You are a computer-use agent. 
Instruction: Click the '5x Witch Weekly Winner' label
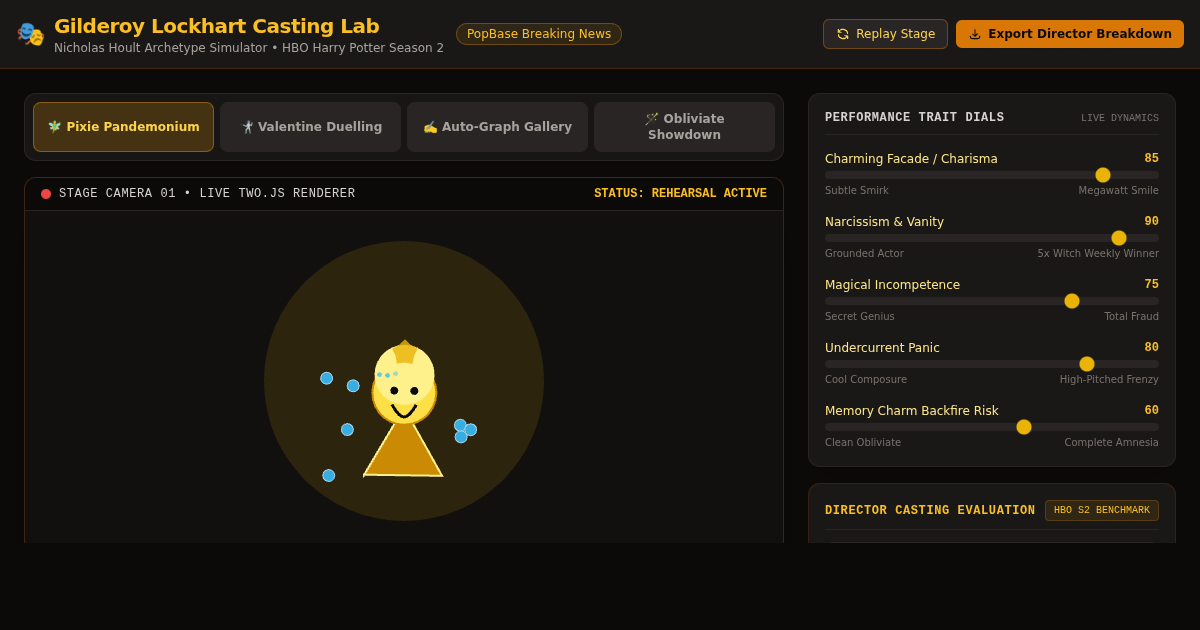point(1098,253)
